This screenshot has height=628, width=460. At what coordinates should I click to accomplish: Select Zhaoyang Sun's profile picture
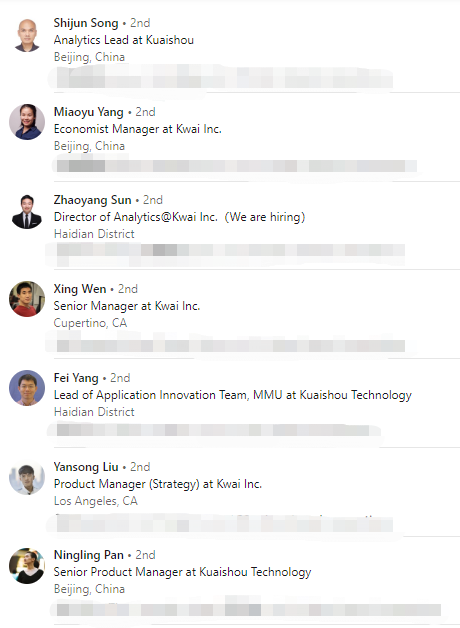[x=27, y=211]
